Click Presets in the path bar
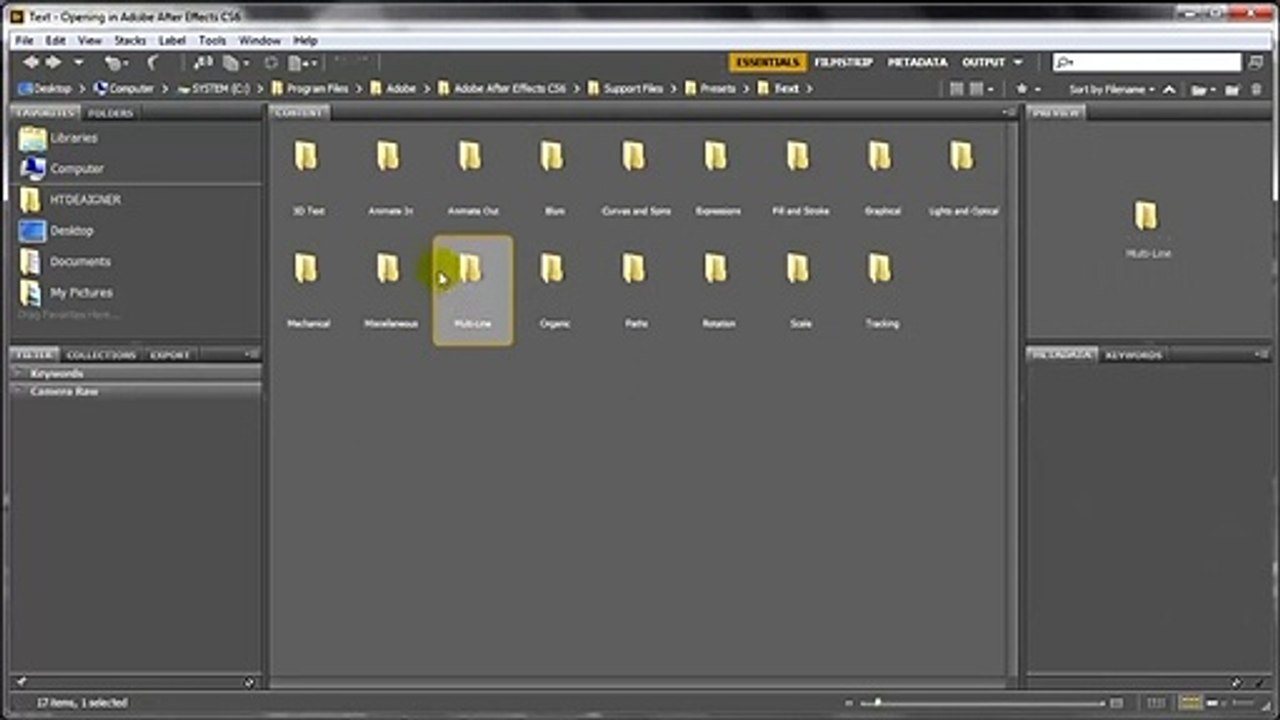Viewport: 1280px width, 720px height. [x=710, y=89]
